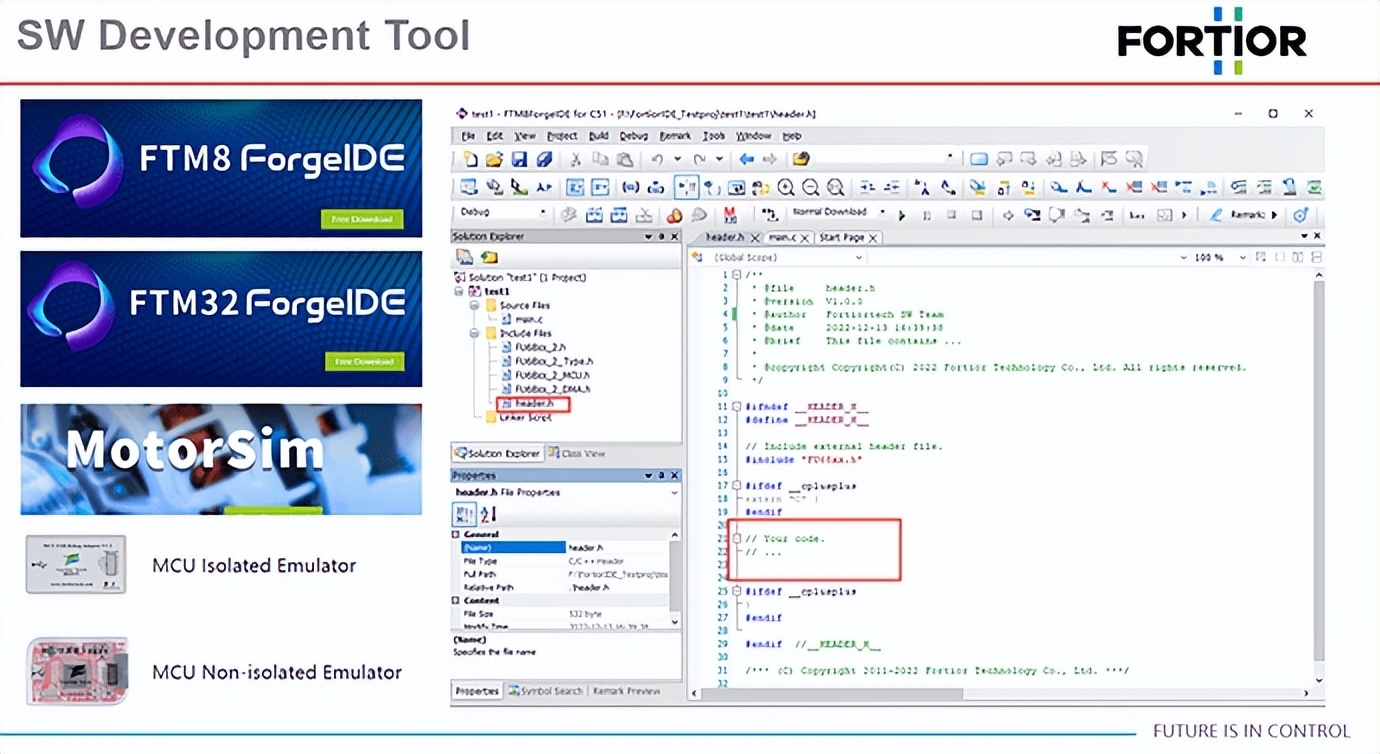Click the Zoom Out magnifier icon
The width and height of the screenshot is (1380, 754).
tap(810, 187)
